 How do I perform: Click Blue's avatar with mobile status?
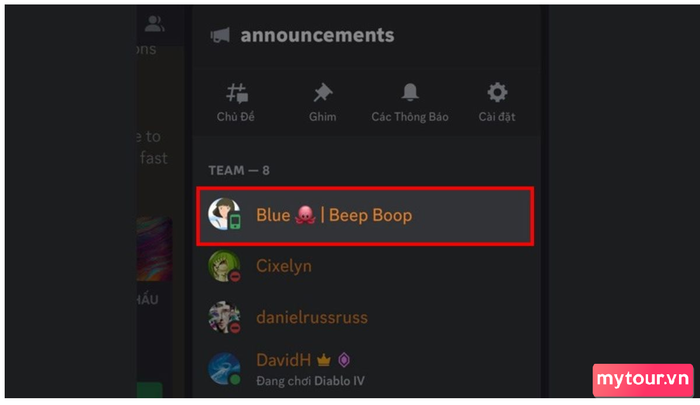(224, 214)
